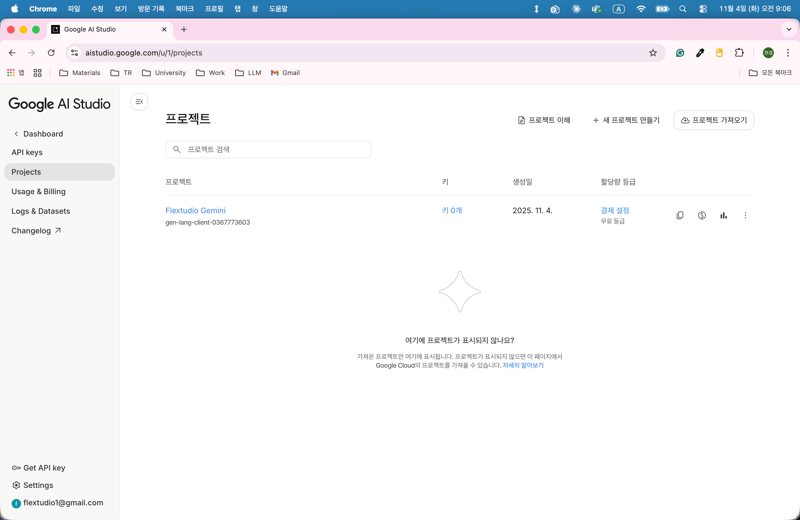
Task: Click the creation date 2025. 11. 4.
Action: pyautogui.click(x=532, y=210)
